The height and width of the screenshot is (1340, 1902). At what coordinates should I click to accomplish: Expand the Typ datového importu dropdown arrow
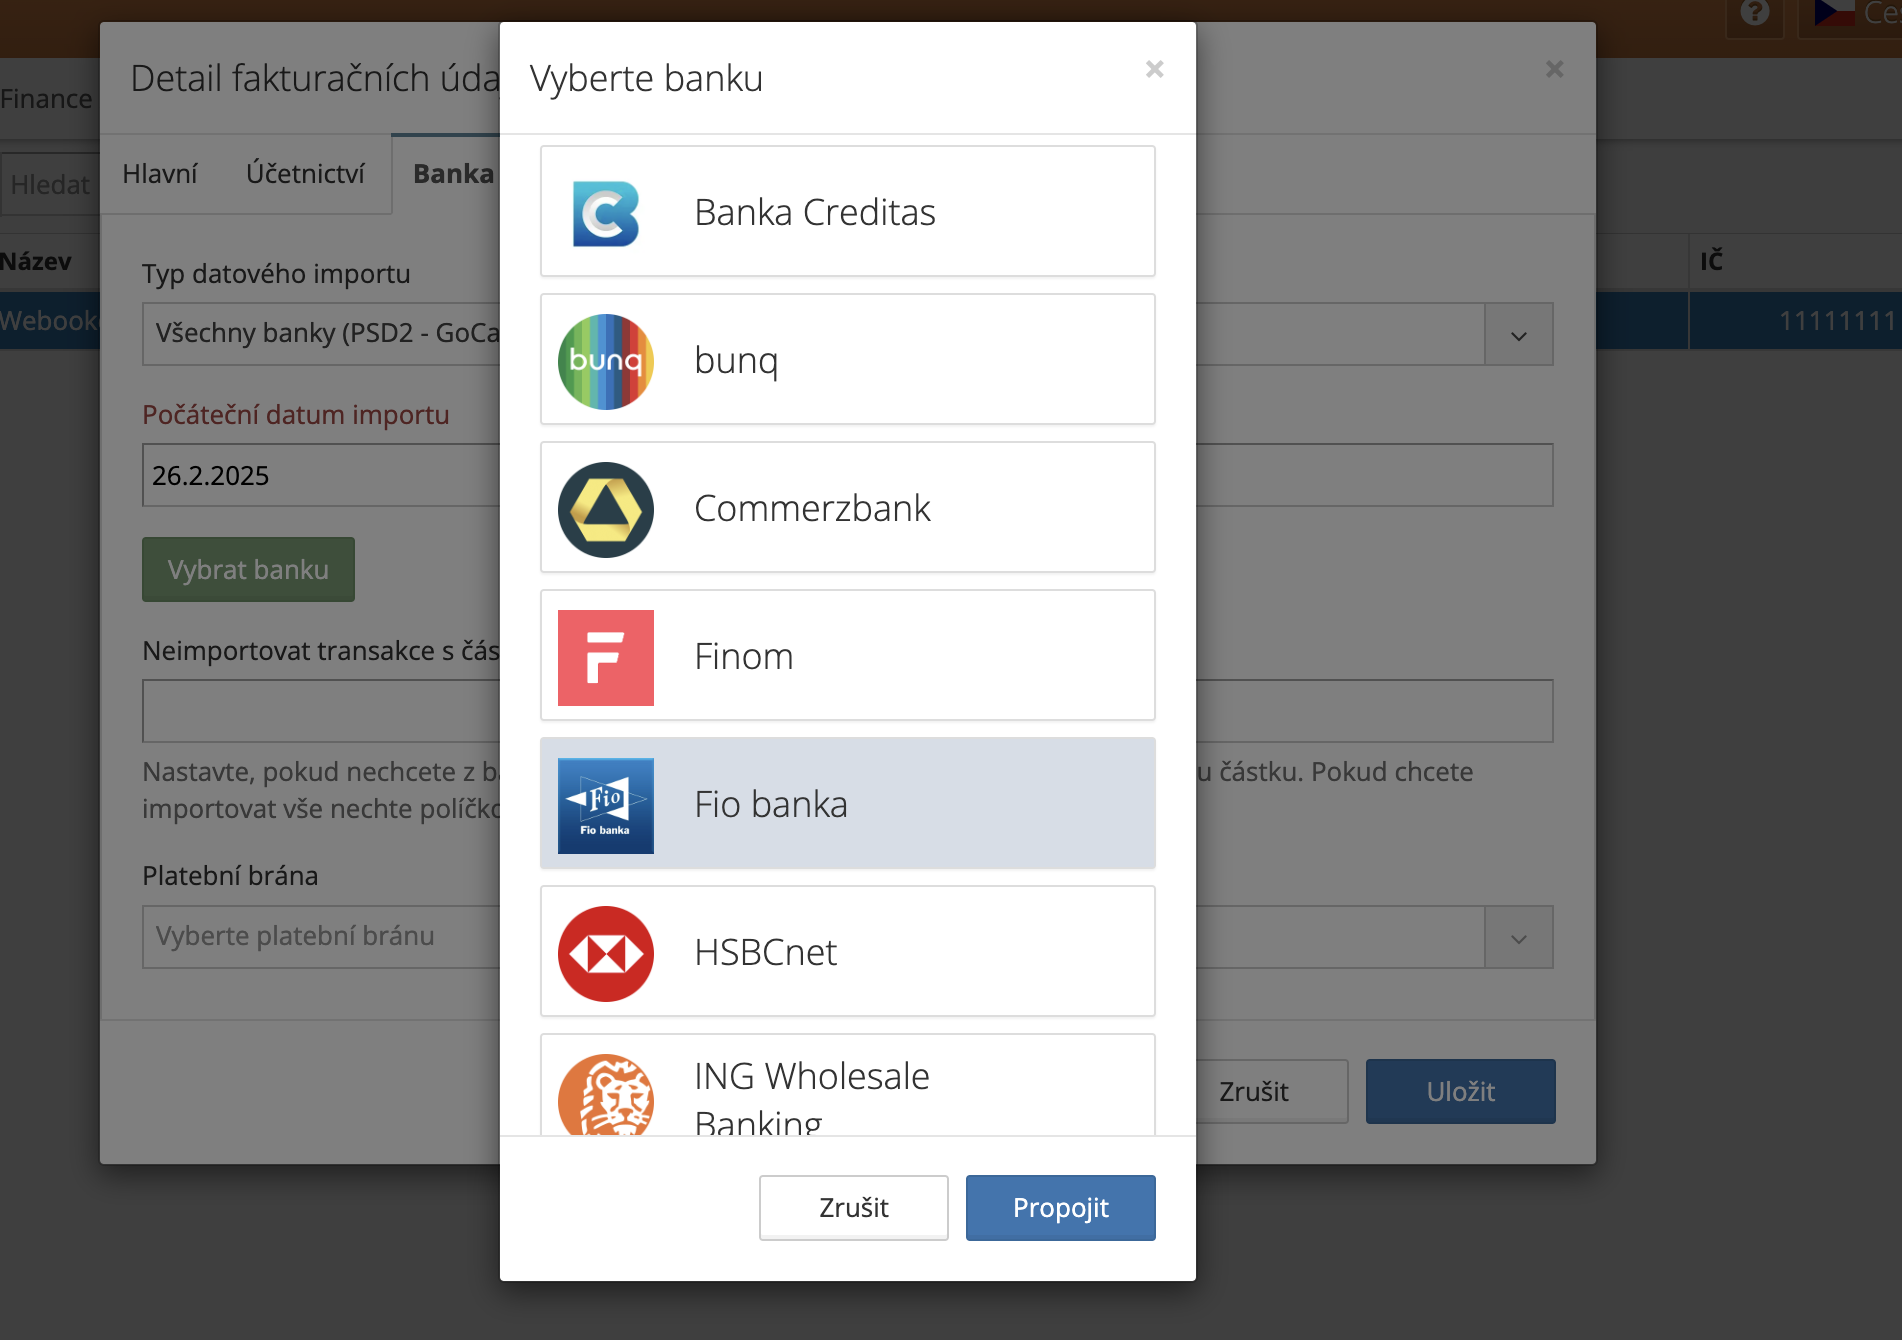[1519, 335]
